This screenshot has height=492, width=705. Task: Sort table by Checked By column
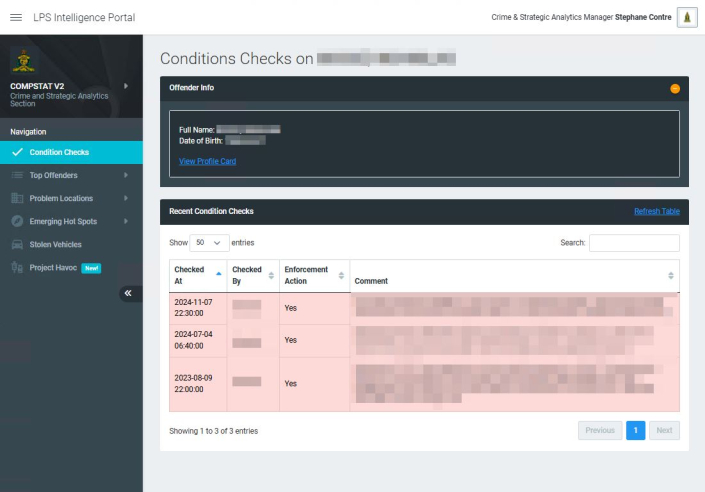253,275
